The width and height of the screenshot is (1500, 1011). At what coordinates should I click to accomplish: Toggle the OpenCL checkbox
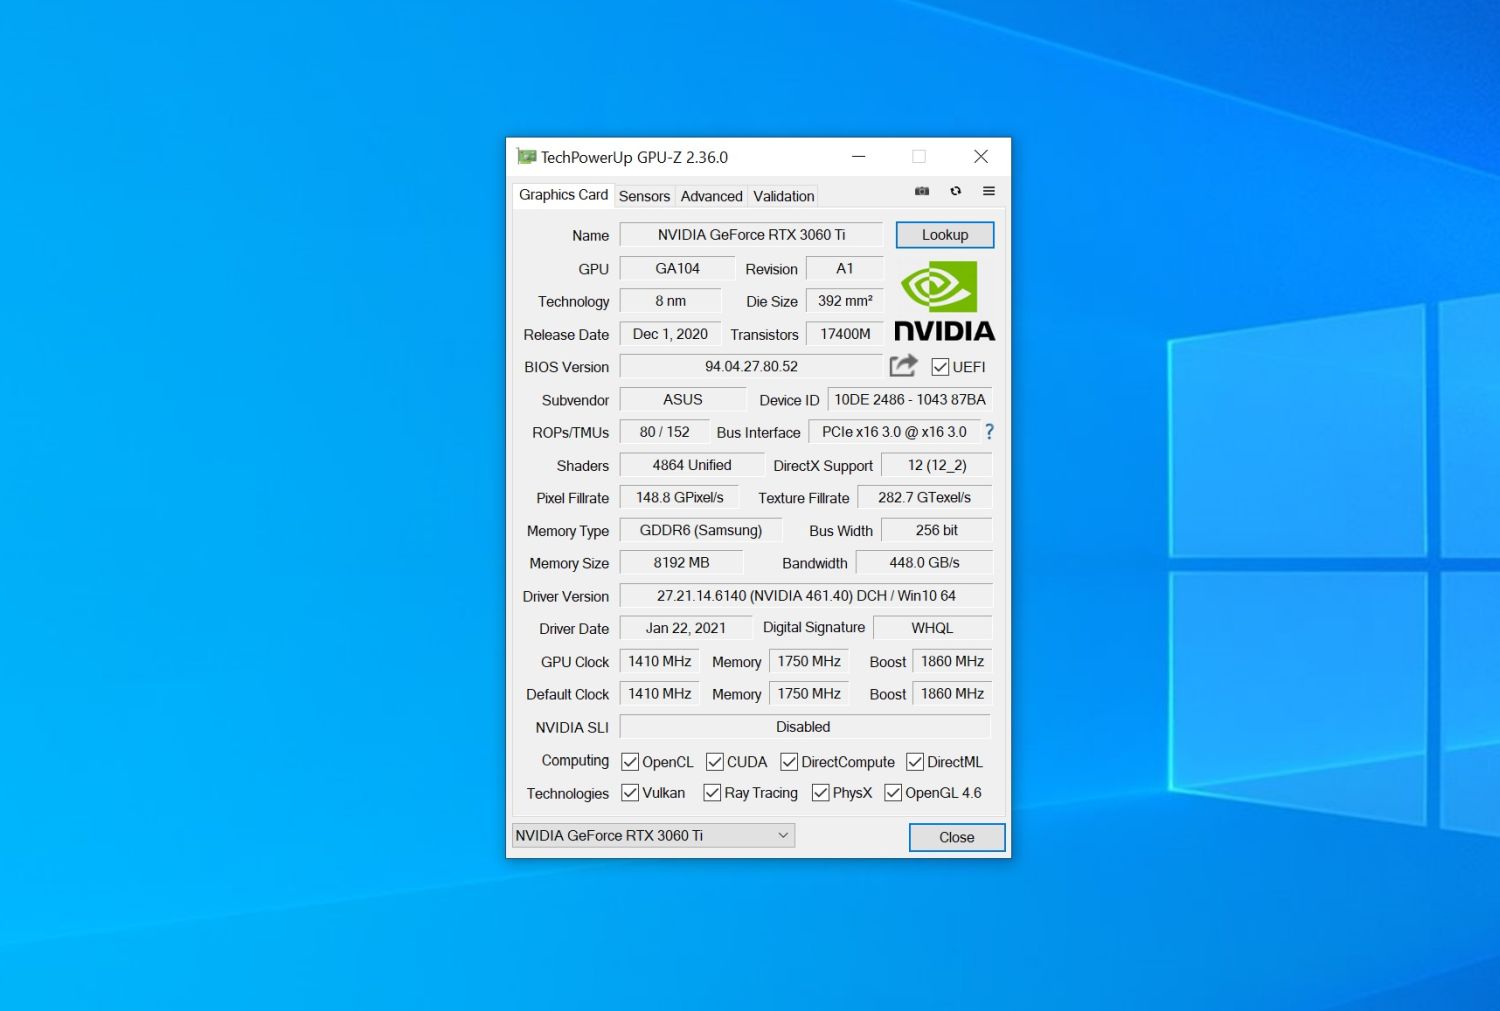[x=630, y=762]
